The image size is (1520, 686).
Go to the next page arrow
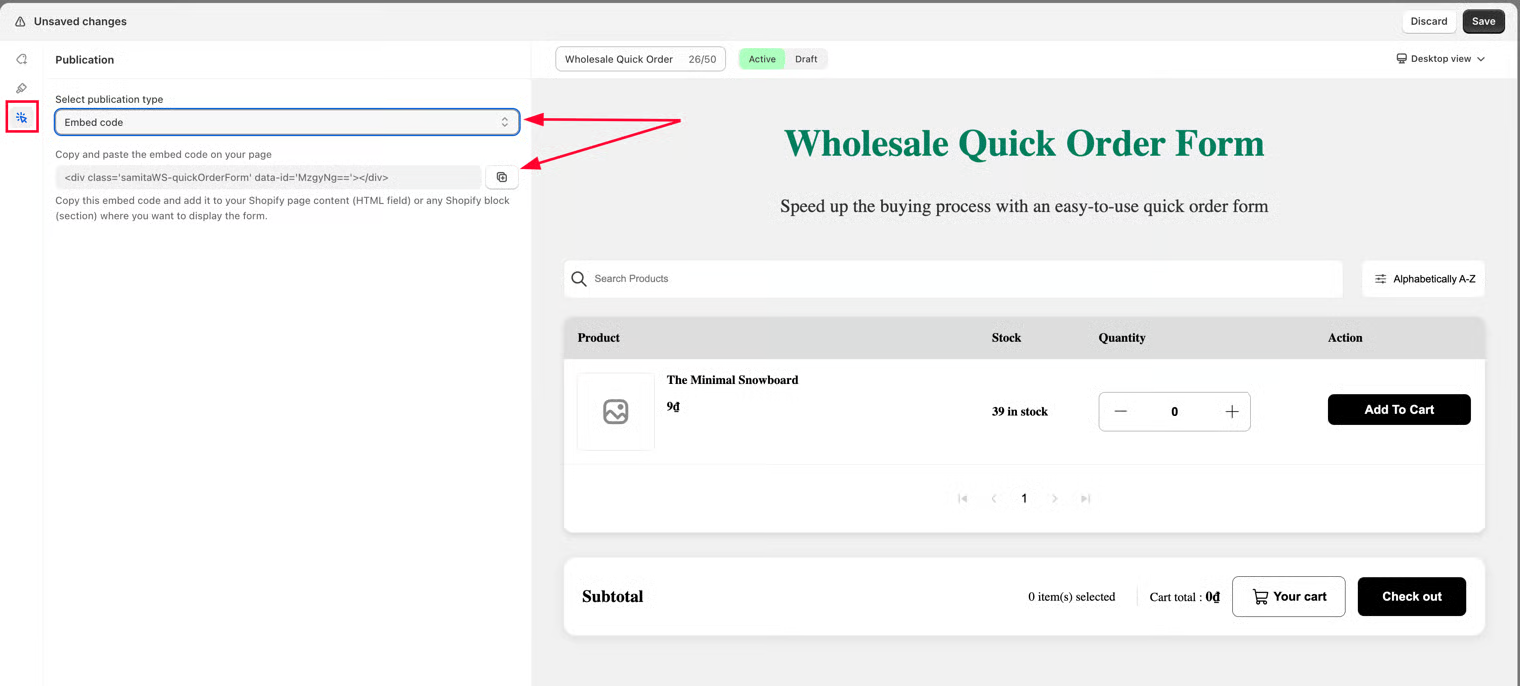[x=1054, y=498]
